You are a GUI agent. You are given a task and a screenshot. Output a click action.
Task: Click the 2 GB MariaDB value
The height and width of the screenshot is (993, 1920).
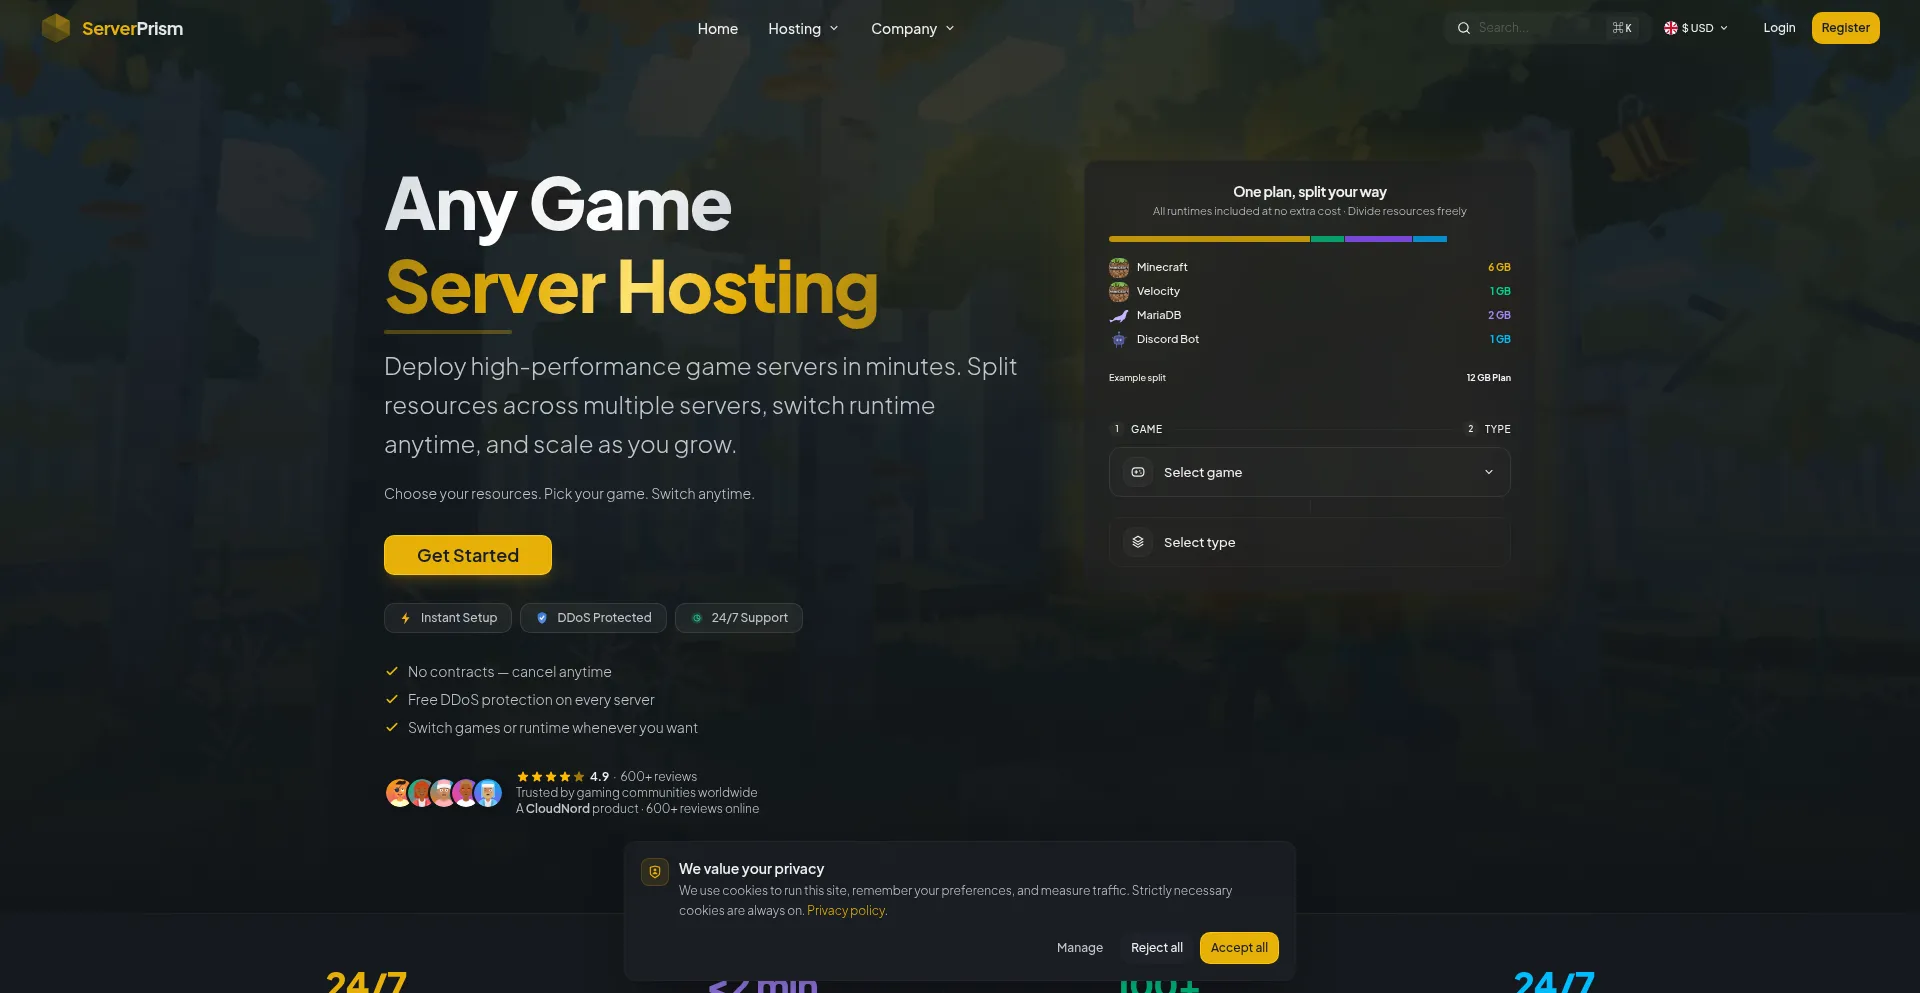(x=1499, y=316)
